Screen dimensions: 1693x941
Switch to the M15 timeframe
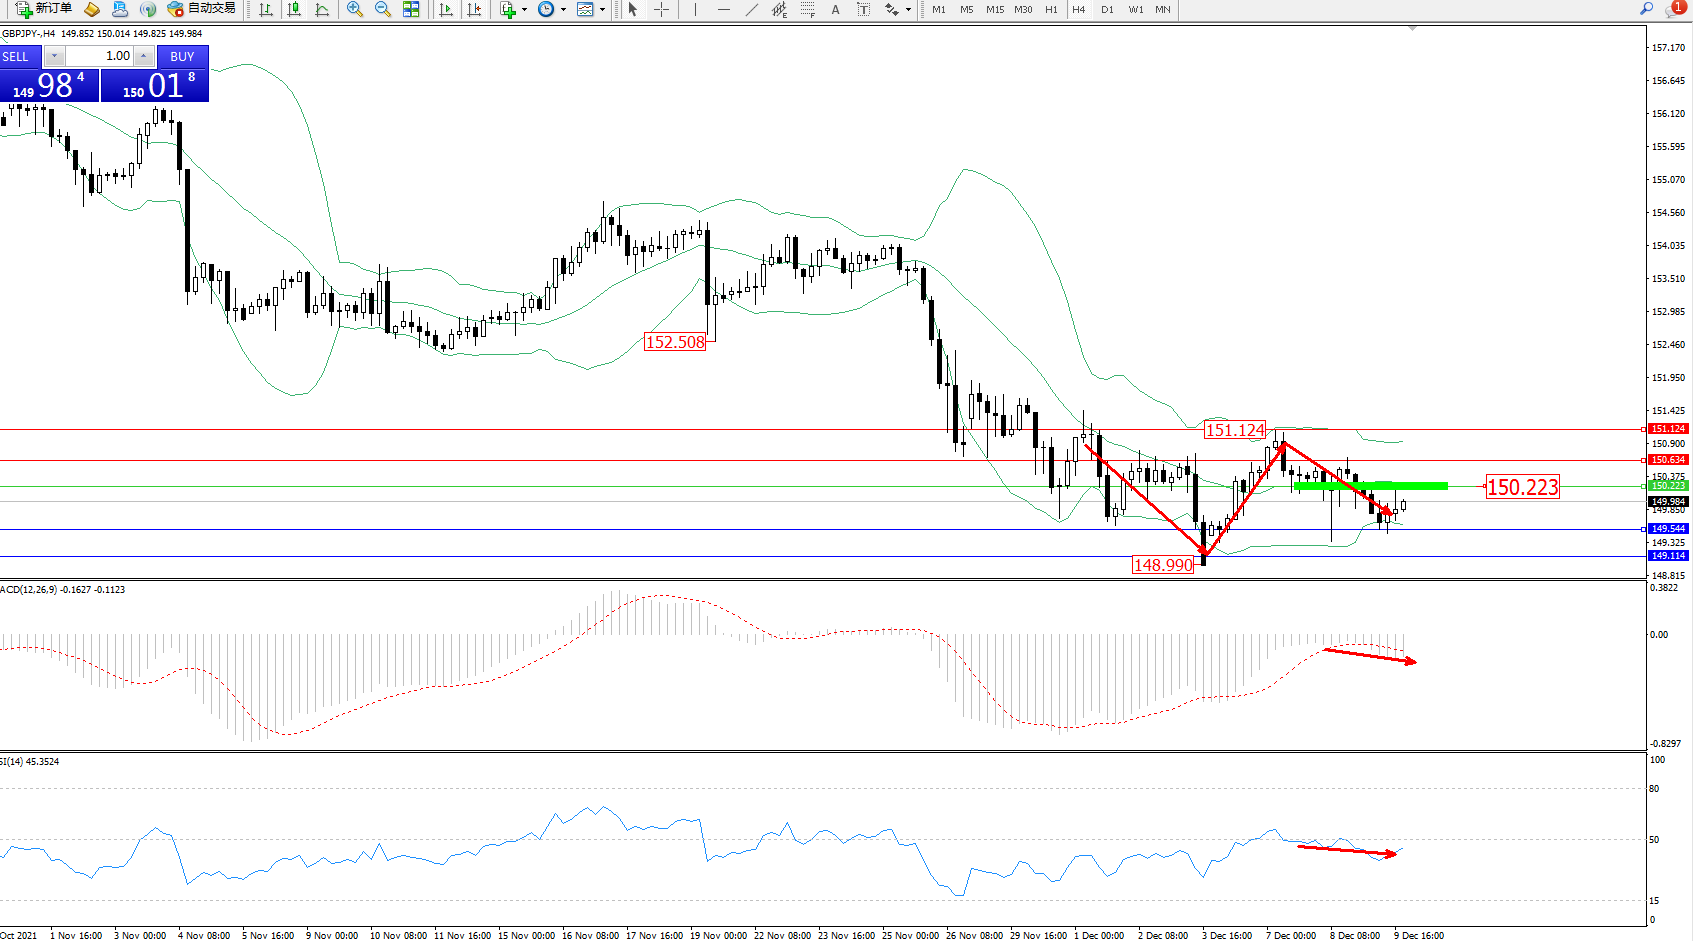tap(994, 9)
